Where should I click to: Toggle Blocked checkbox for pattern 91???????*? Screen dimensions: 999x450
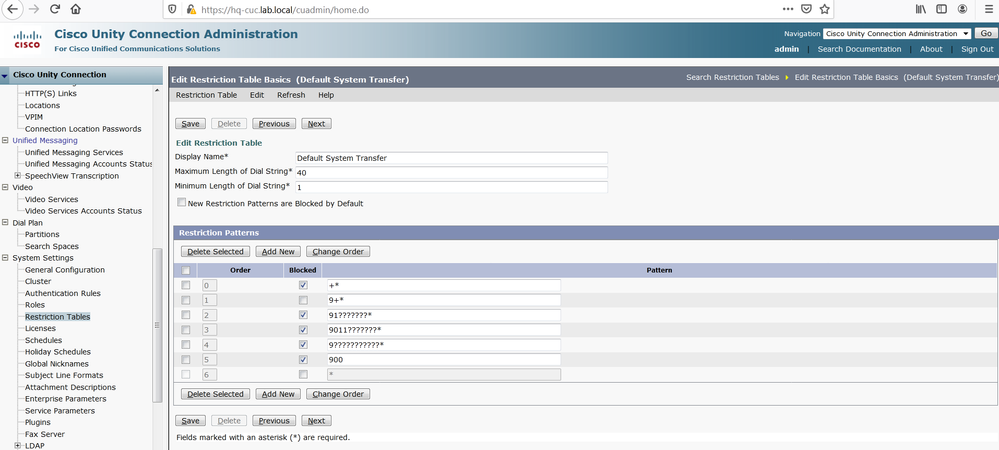303,315
